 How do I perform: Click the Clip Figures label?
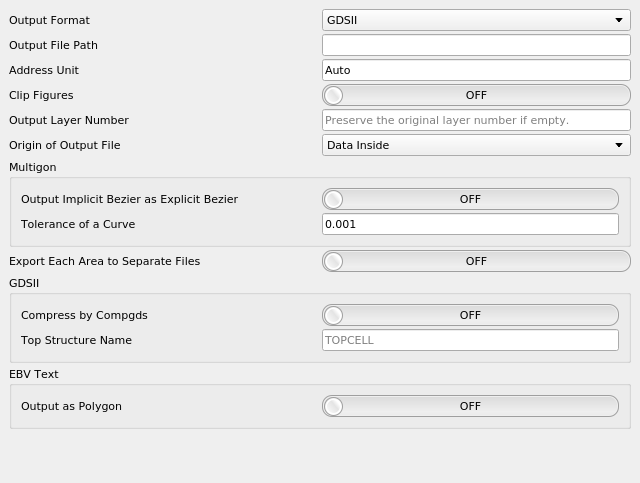[x=41, y=95]
